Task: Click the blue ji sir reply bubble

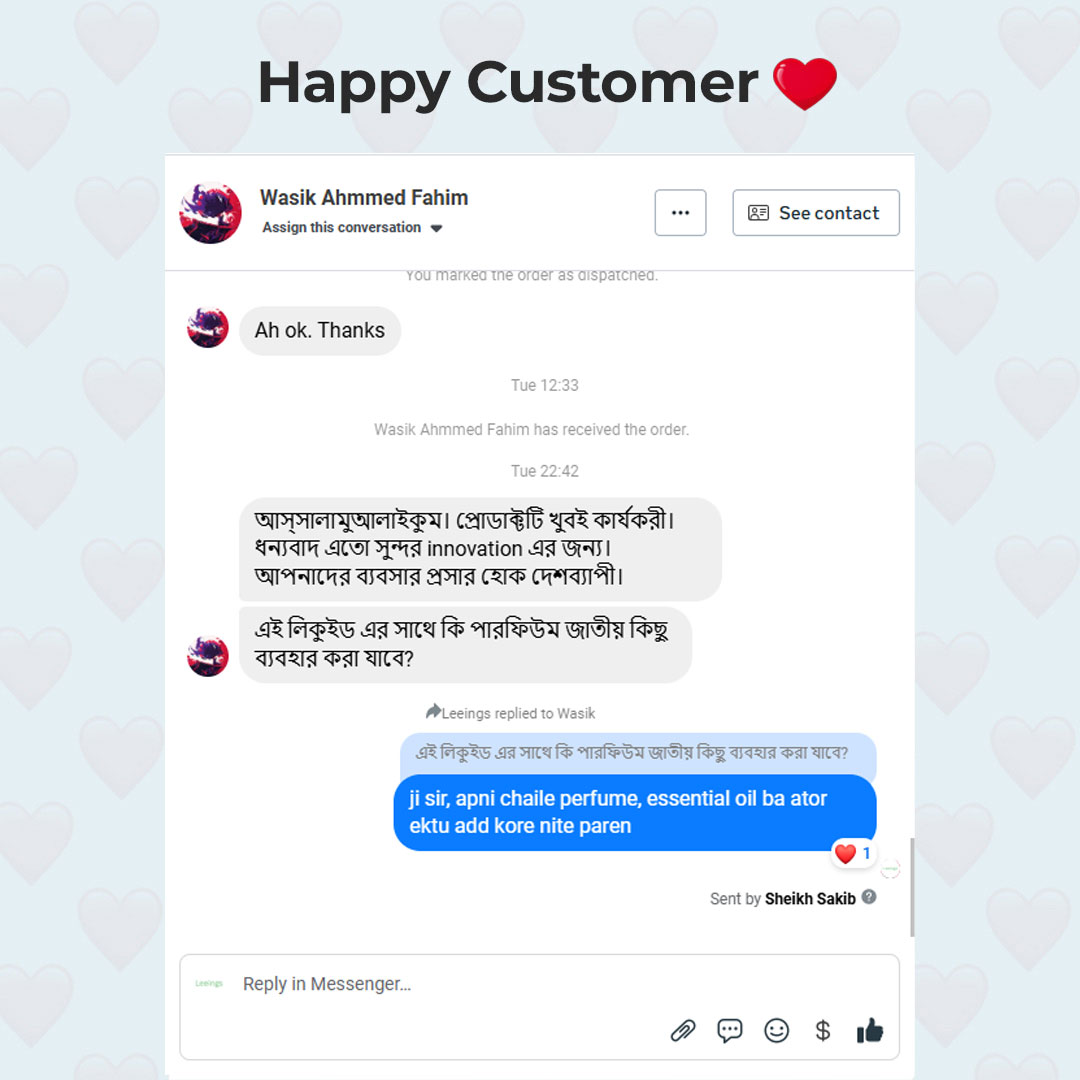Action: [634, 812]
